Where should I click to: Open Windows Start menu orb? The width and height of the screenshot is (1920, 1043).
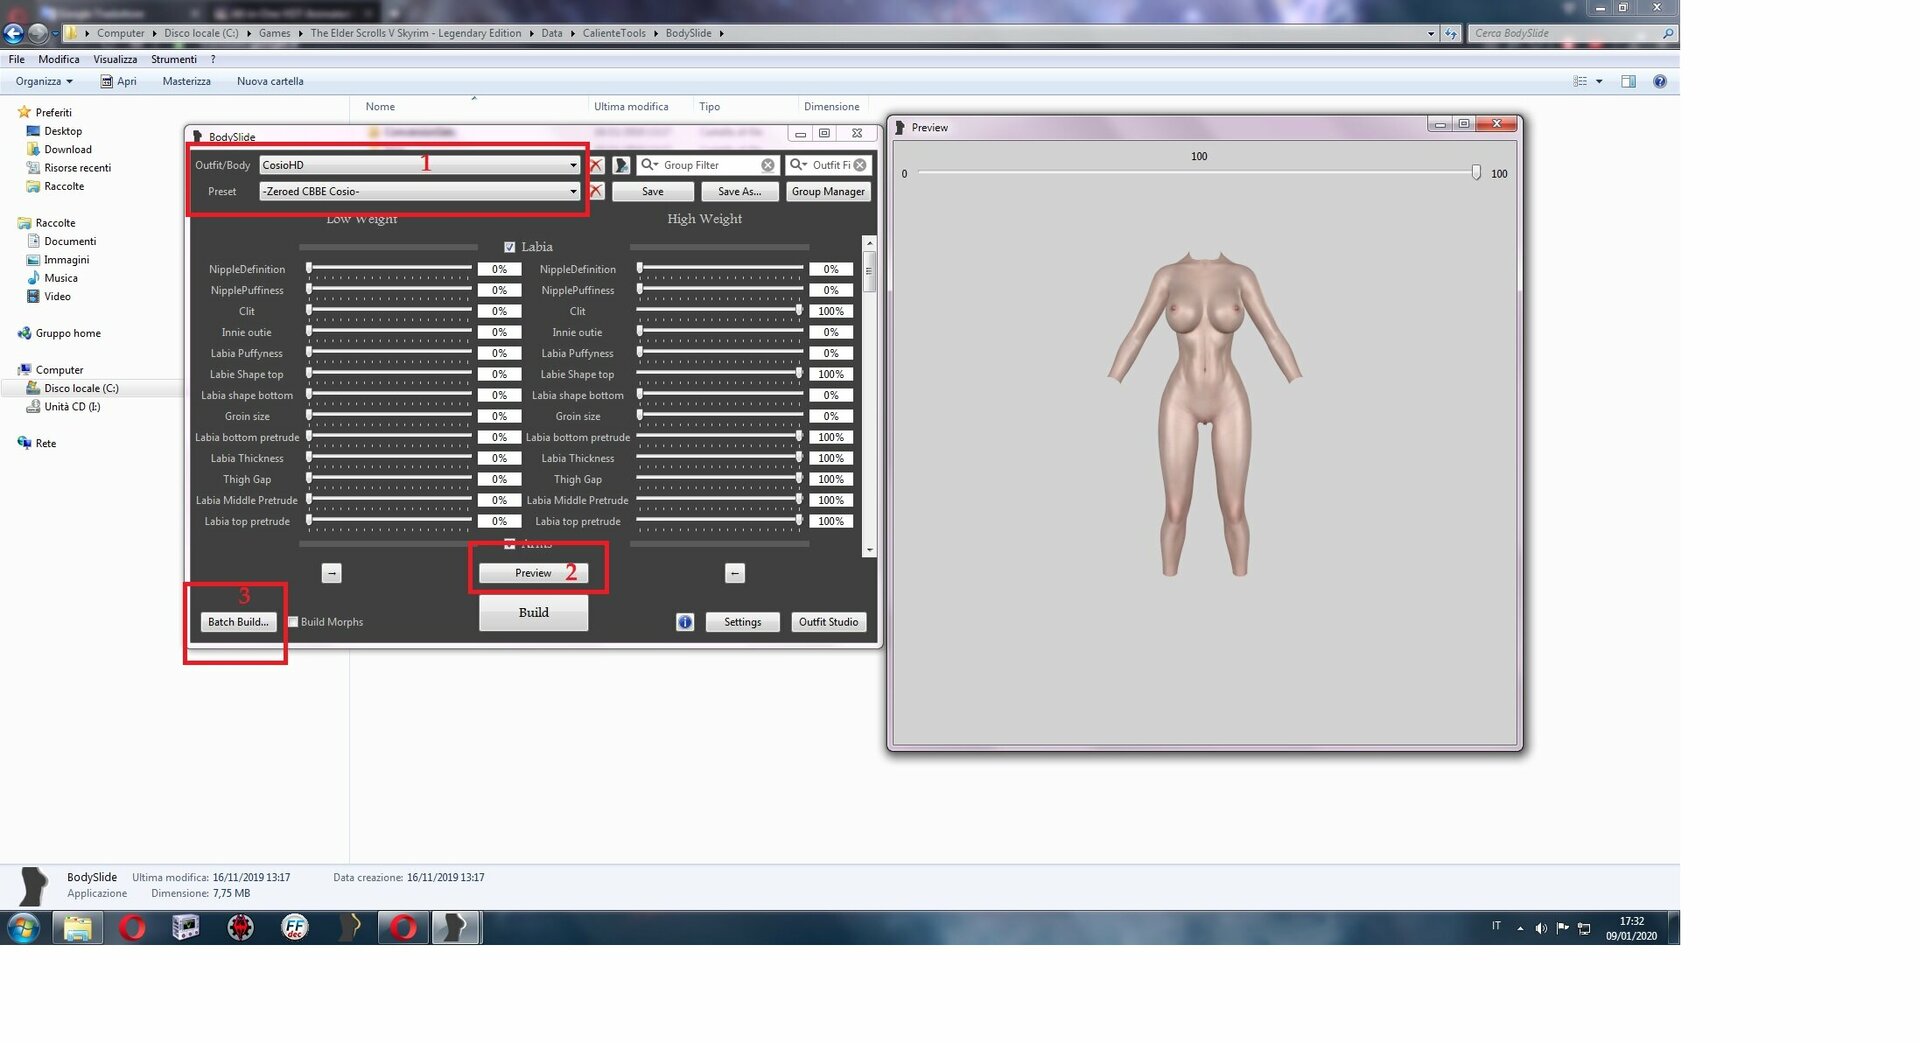pos(22,928)
